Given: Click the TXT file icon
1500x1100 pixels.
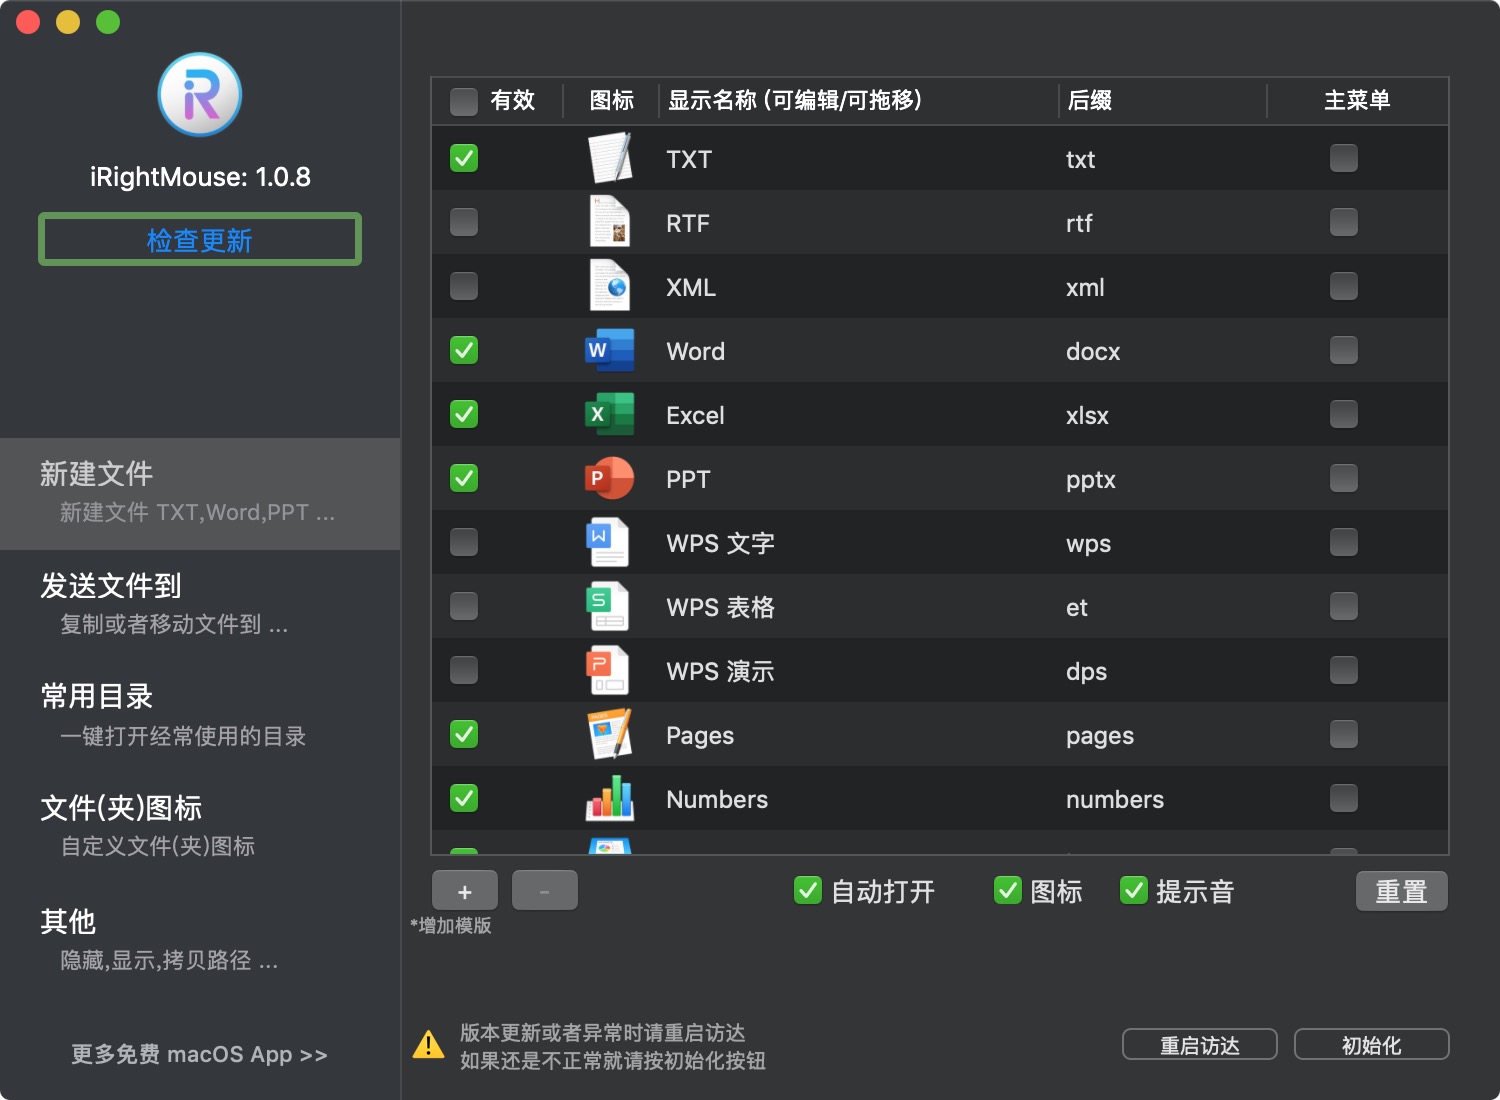Looking at the screenshot, I should pyautogui.click(x=610, y=158).
